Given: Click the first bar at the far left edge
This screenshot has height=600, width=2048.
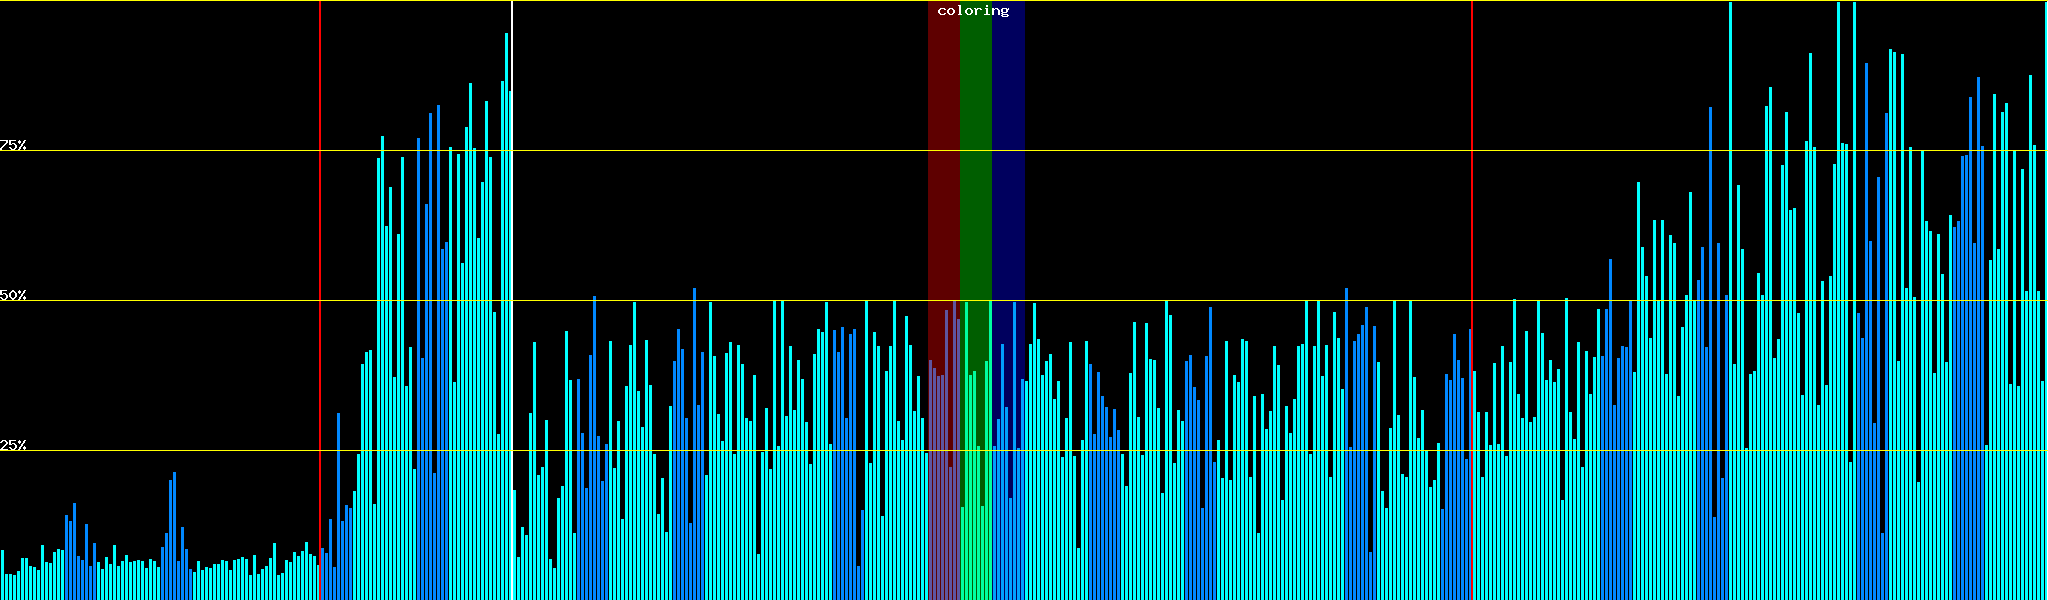Looking at the screenshot, I should pos(2,575).
